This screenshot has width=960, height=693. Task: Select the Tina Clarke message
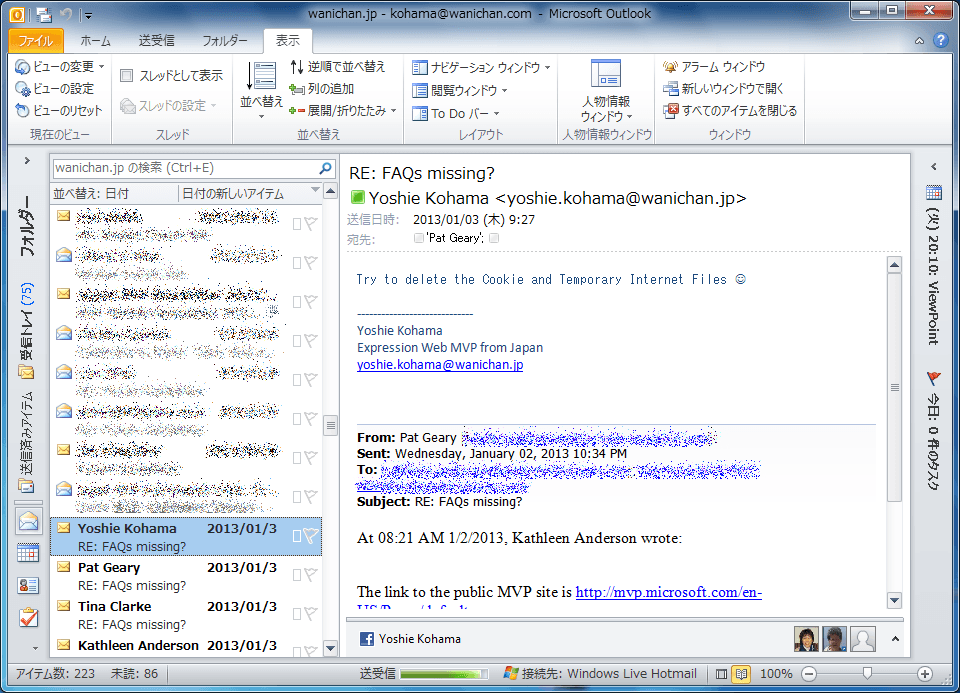coord(186,615)
